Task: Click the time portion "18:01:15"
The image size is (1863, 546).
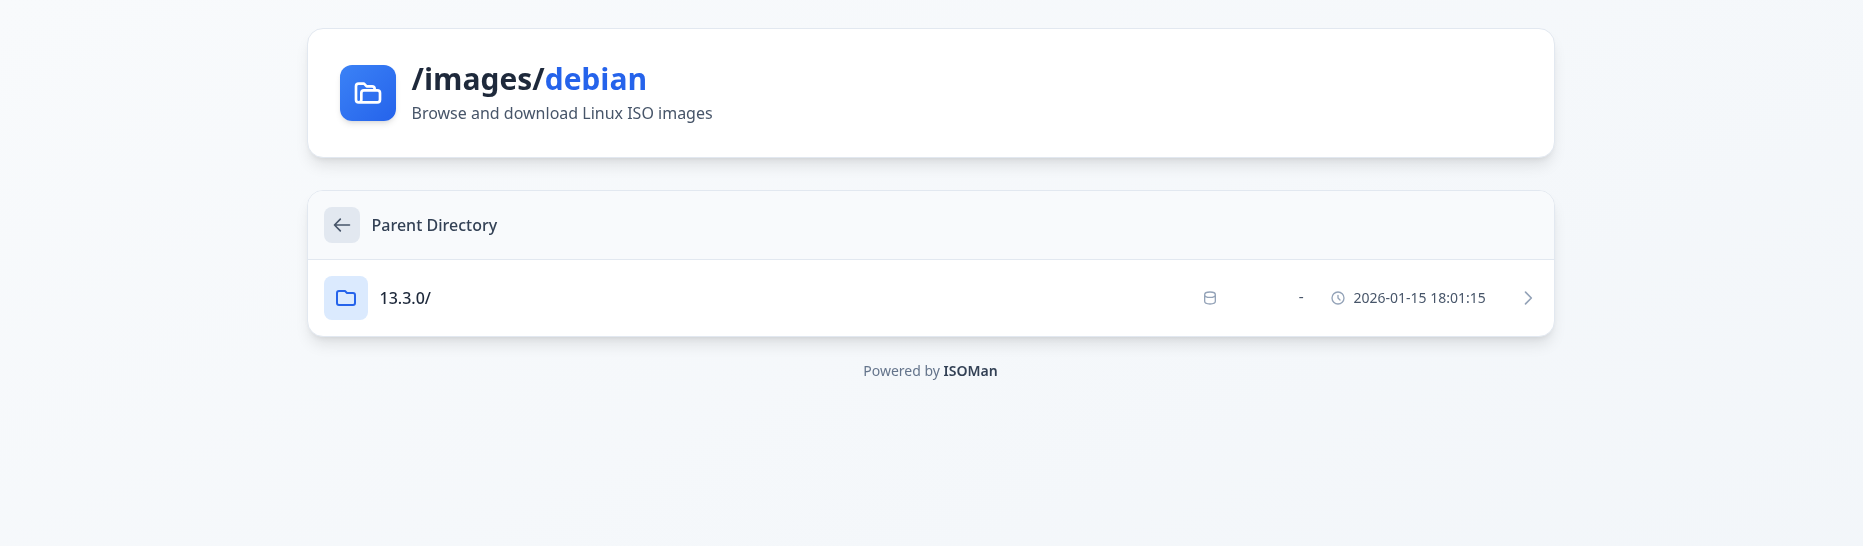Action: (1458, 298)
